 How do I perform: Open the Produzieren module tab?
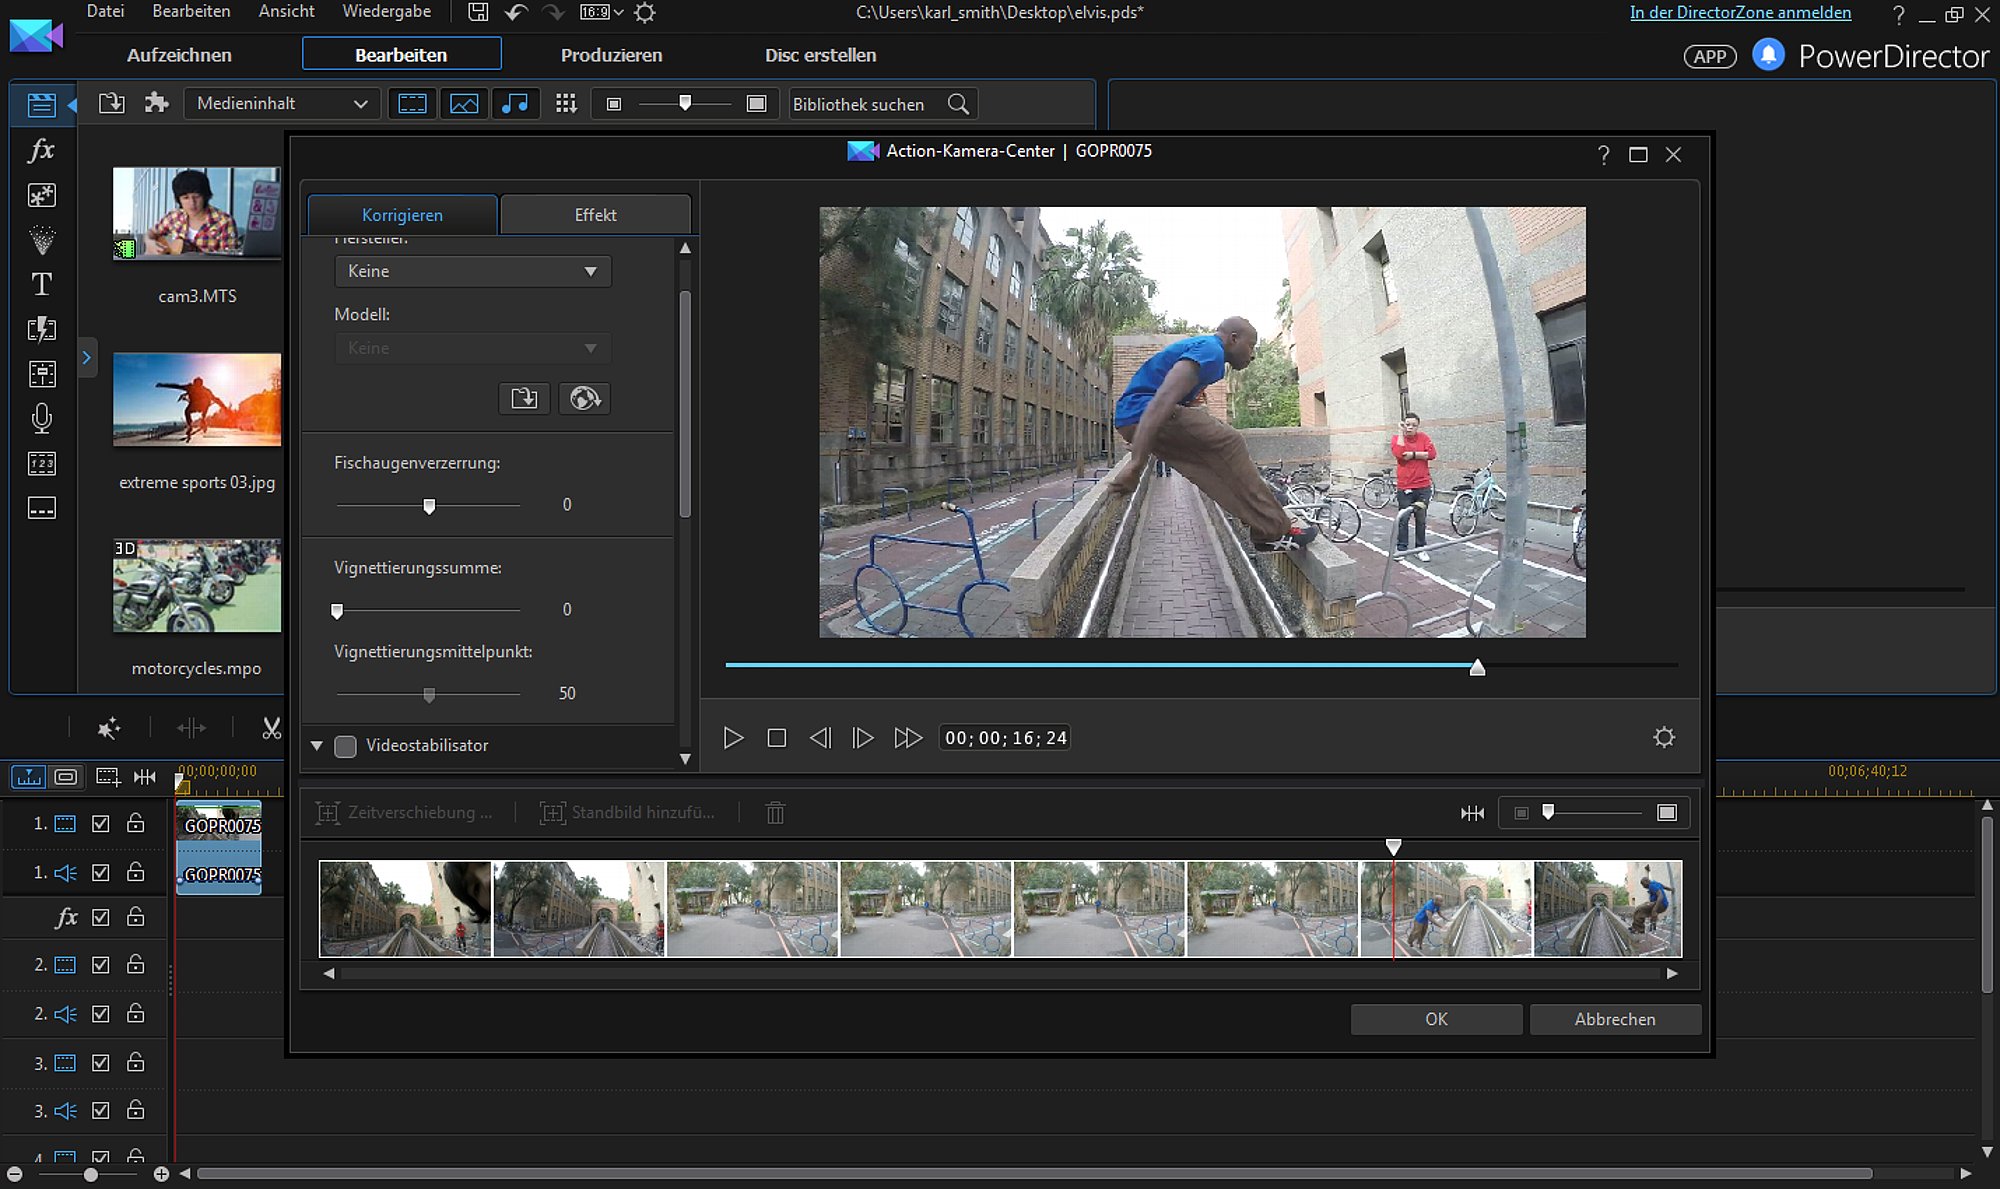coord(611,55)
